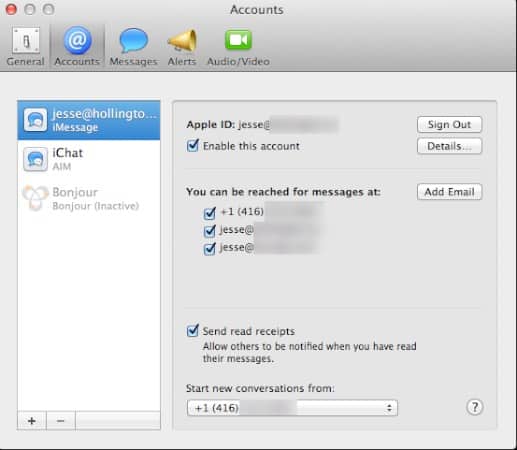Viewport: 517px width, 450px height.
Task: Remove selected account with minus button
Action: pos(61,421)
